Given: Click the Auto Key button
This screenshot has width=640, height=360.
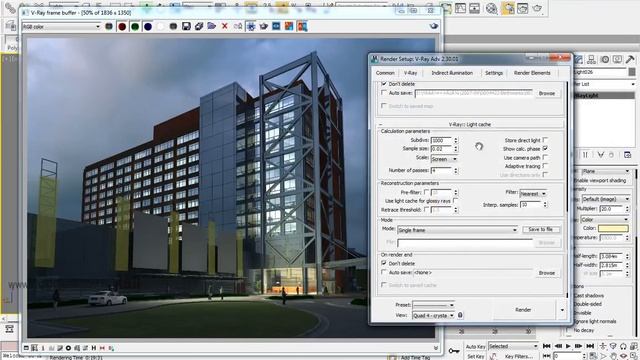Looking at the screenshot, I should [x=476, y=346].
